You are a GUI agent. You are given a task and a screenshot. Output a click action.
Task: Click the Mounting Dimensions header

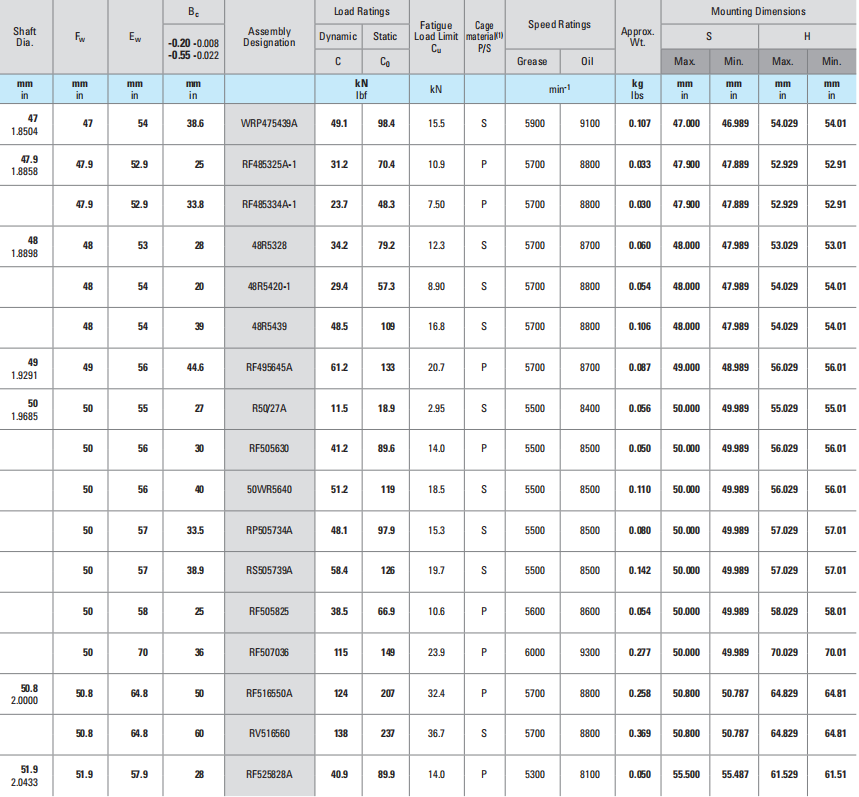[758, 11]
